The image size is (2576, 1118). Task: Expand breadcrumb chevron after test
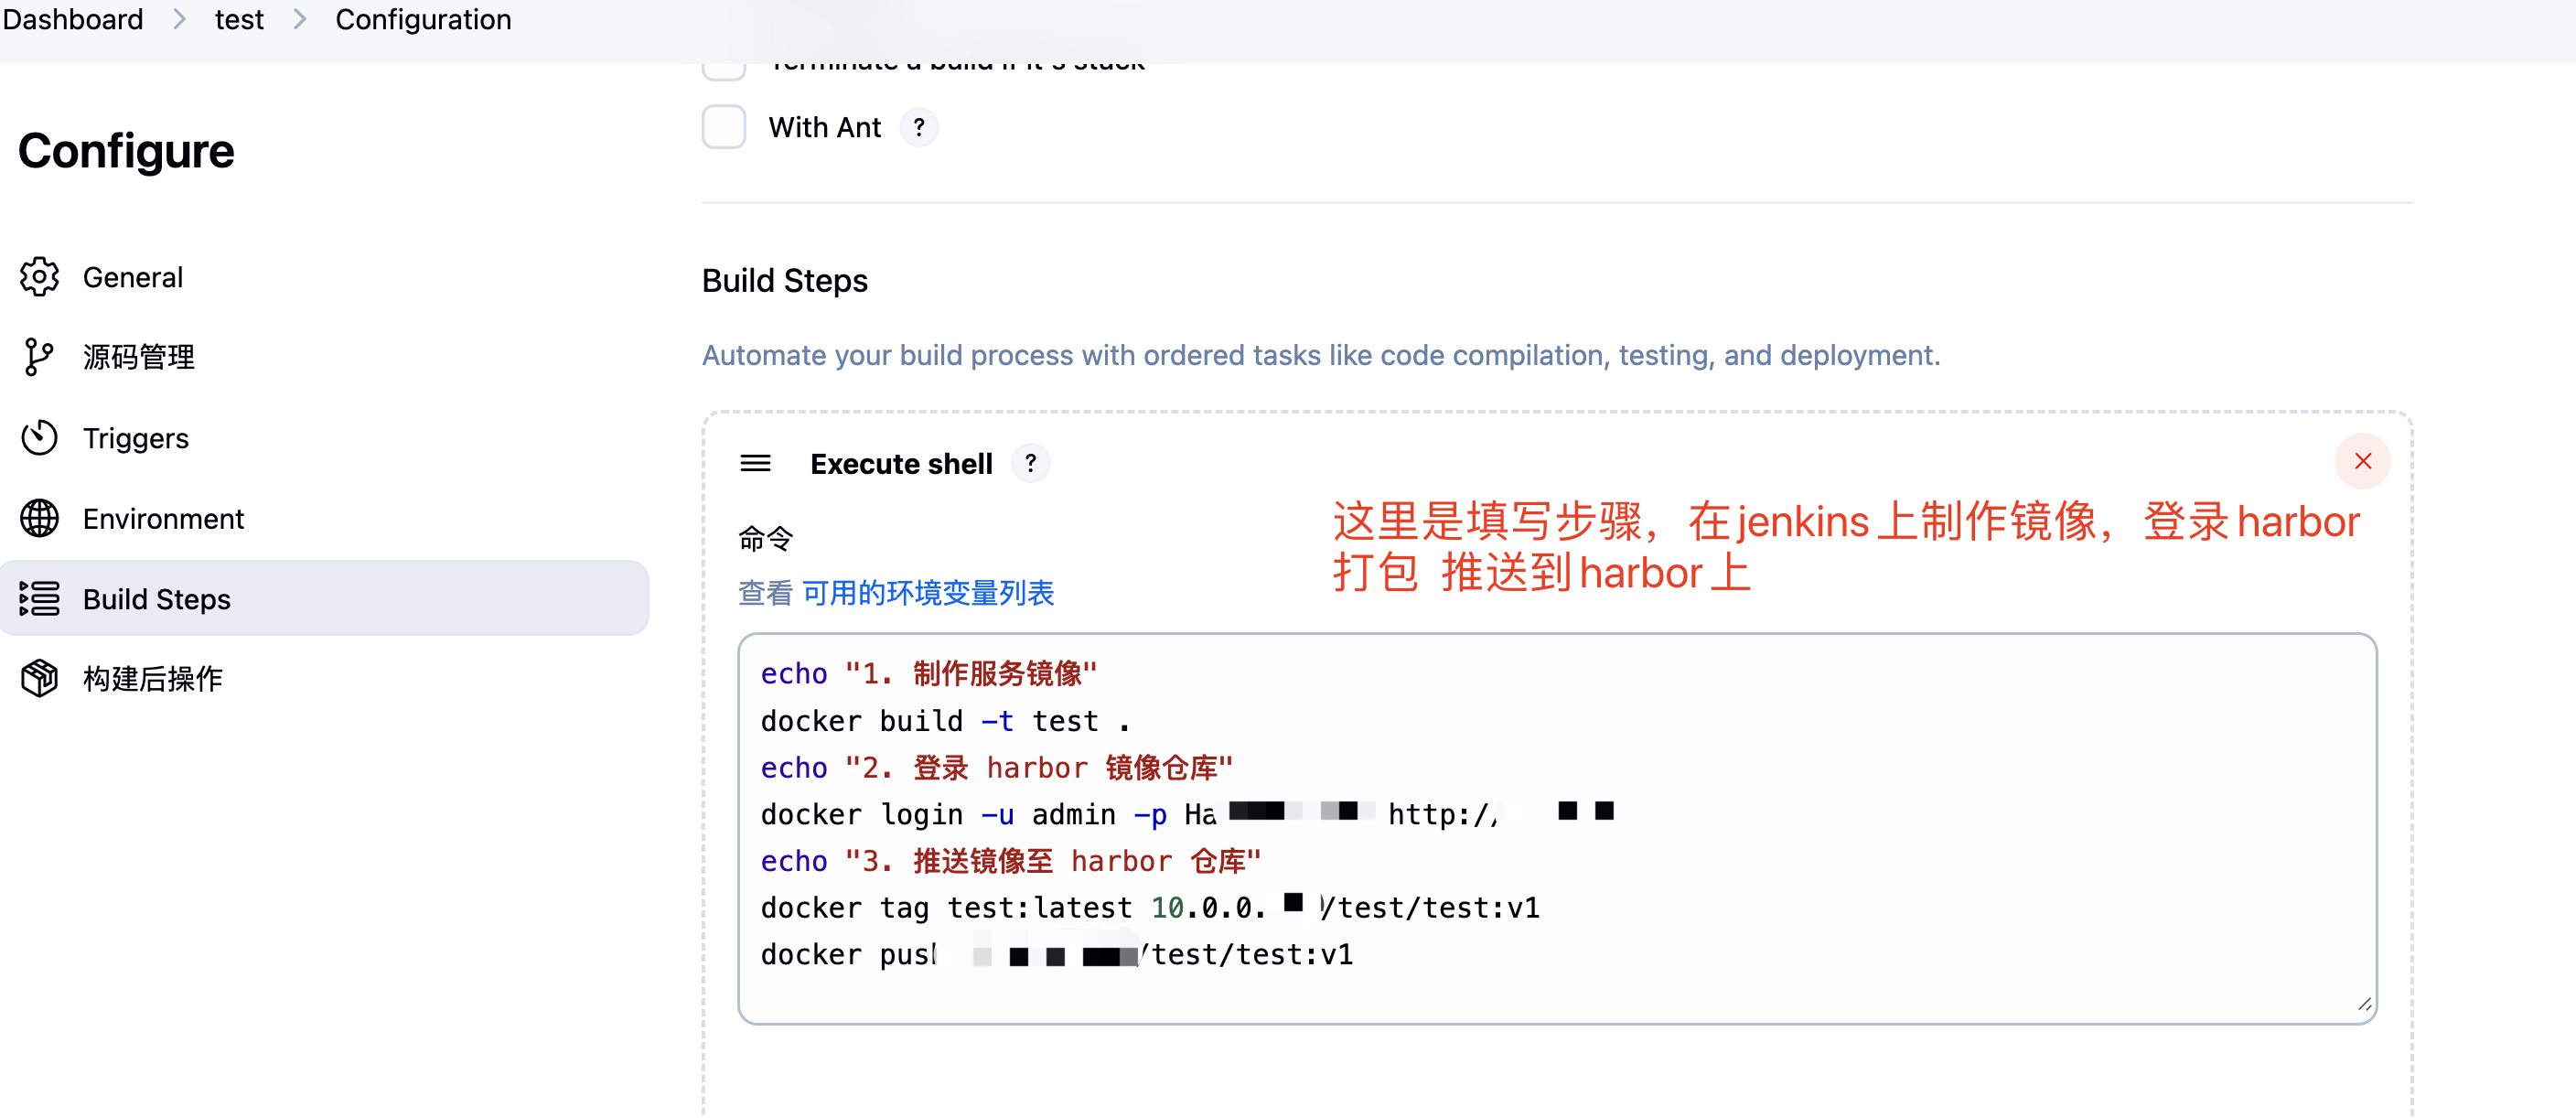click(x=300, y=19)
